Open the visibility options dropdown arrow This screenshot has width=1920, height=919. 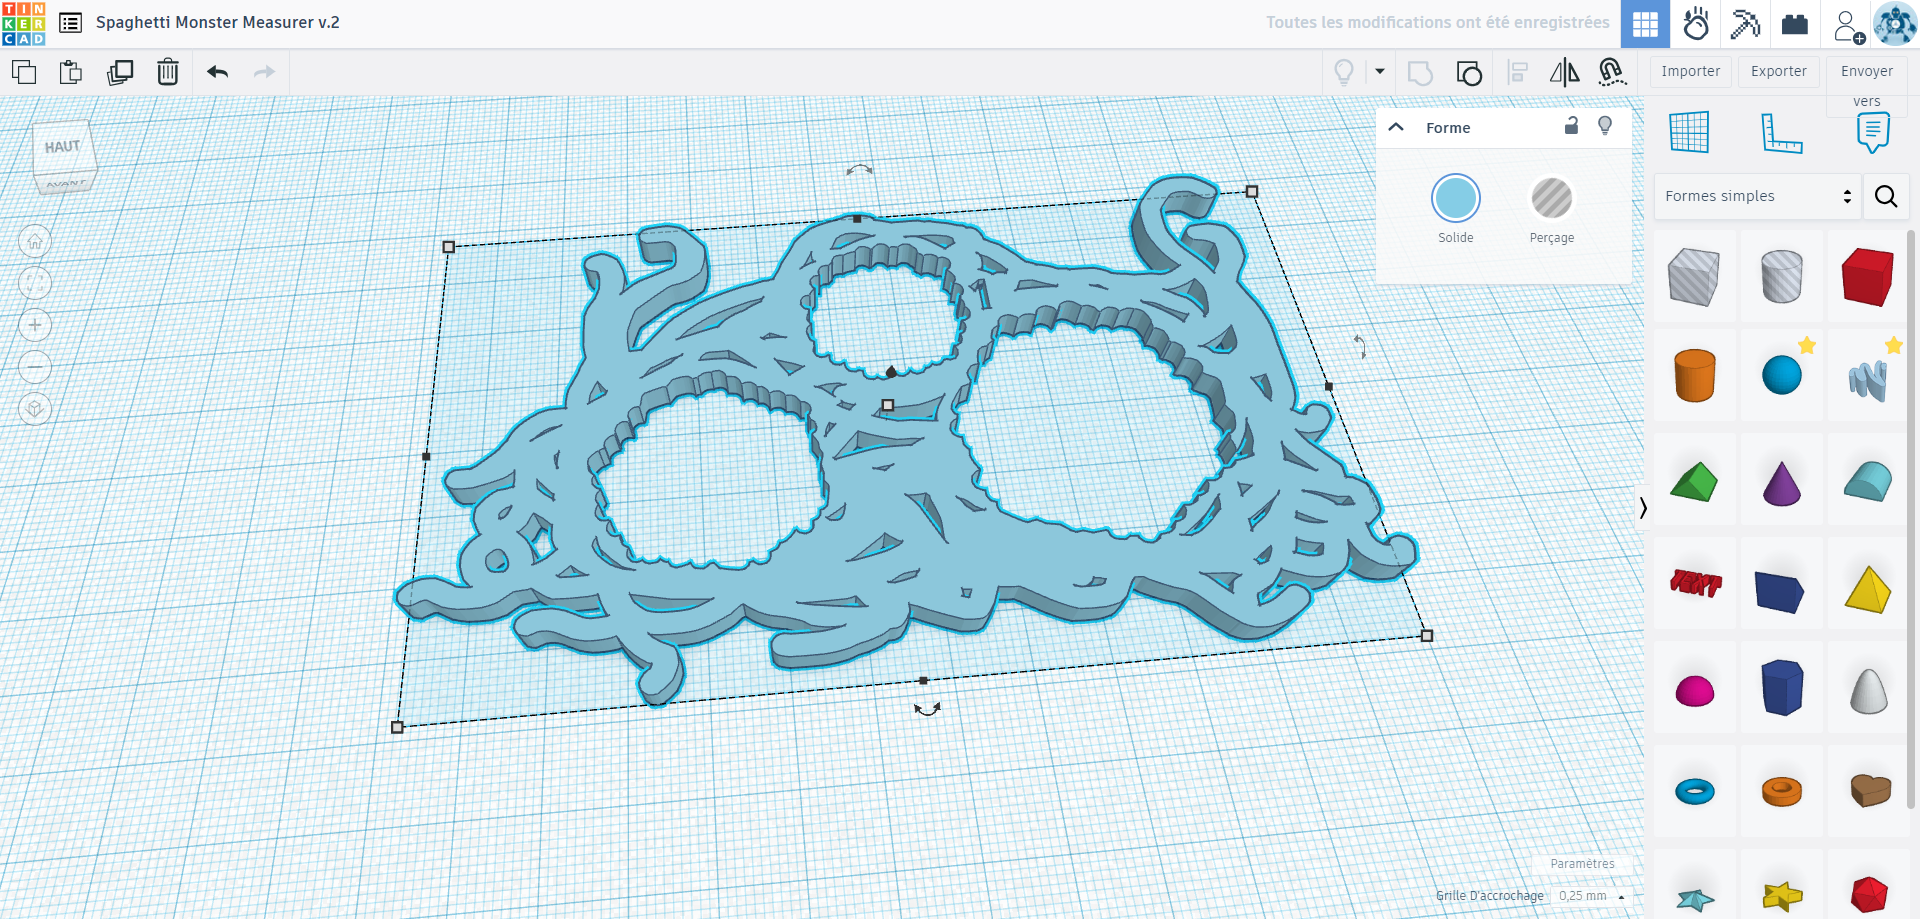pyautogui.click(x=1380, y=72)
